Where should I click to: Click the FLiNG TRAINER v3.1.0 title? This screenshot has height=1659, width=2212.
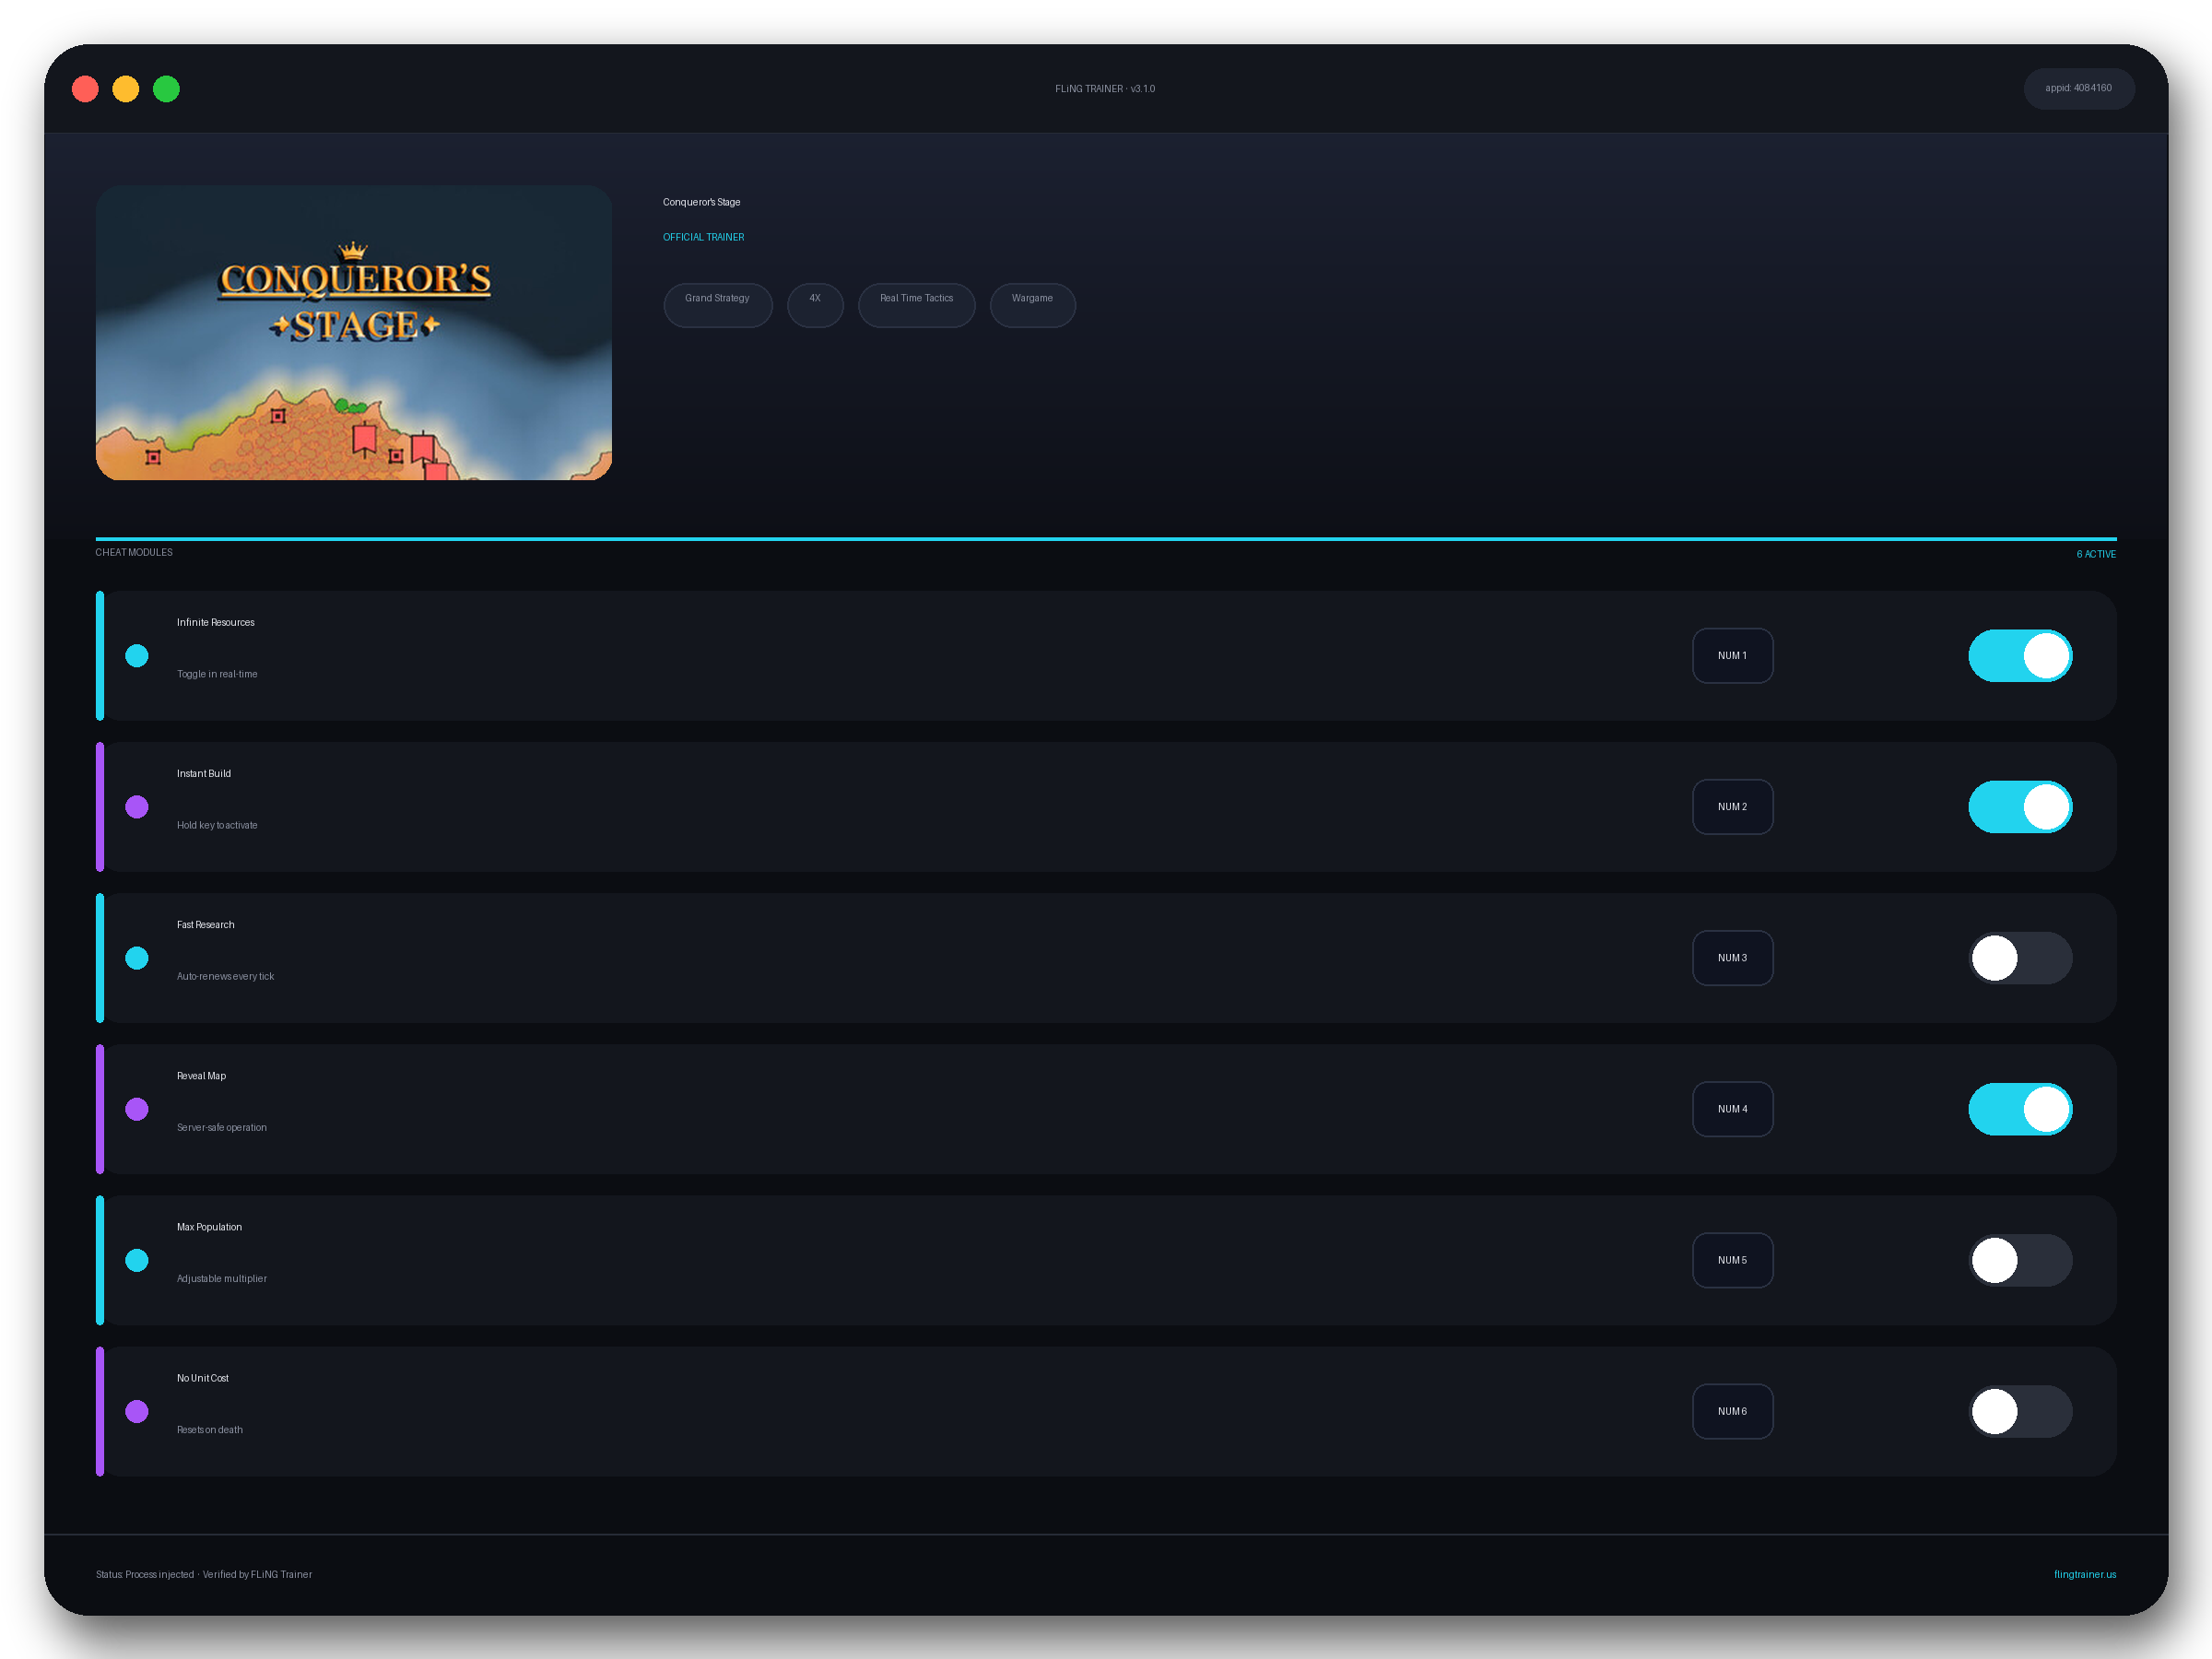tap(1105, 89)
